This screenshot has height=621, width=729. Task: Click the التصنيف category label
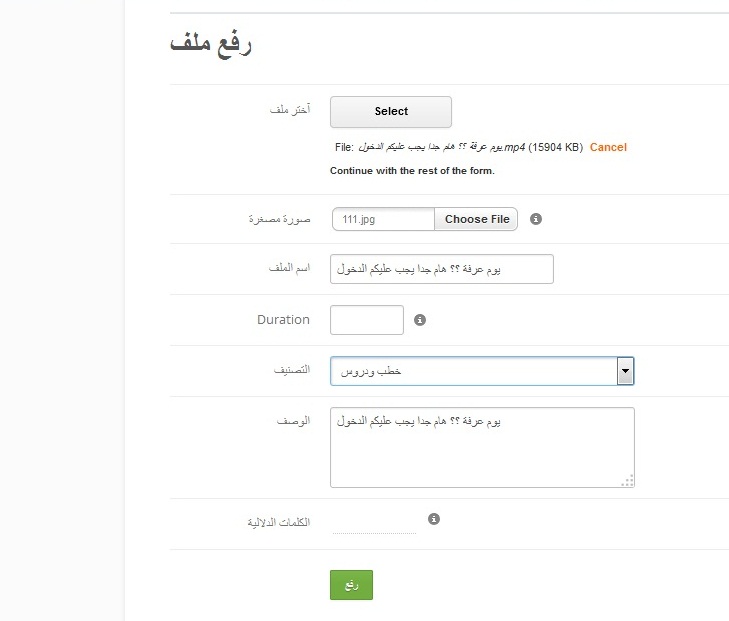[x=291, y=370]
